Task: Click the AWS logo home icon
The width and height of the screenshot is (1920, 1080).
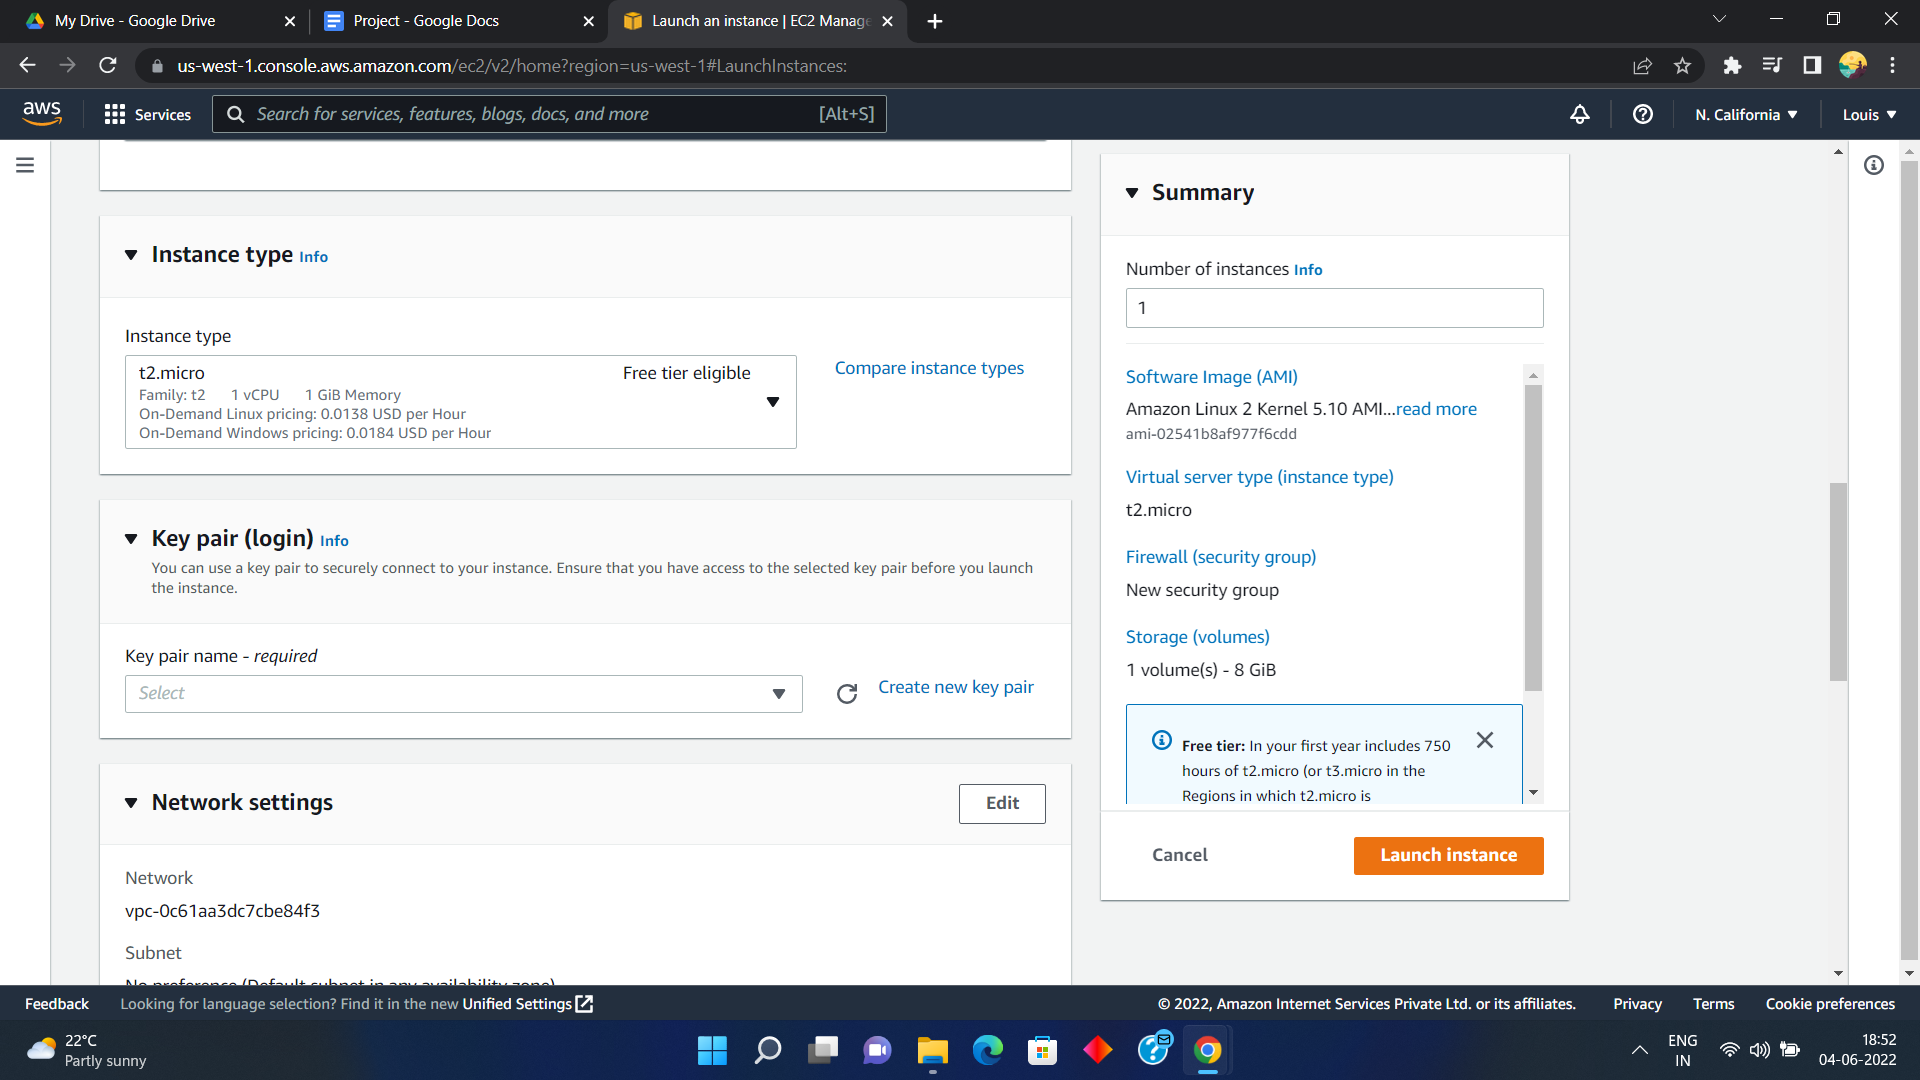Action: [x=42, y=114]
